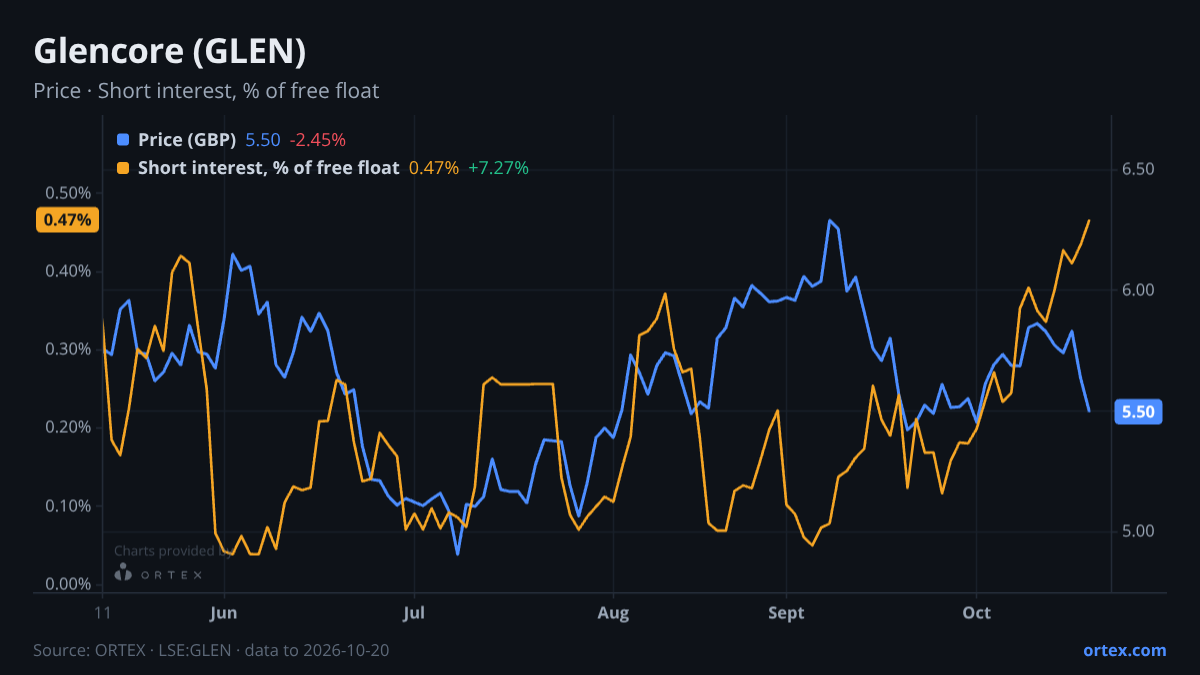Screen dimensions: 1200x675
Task: Click the 5.00 right axis label
Action: tap(1138, 531)
